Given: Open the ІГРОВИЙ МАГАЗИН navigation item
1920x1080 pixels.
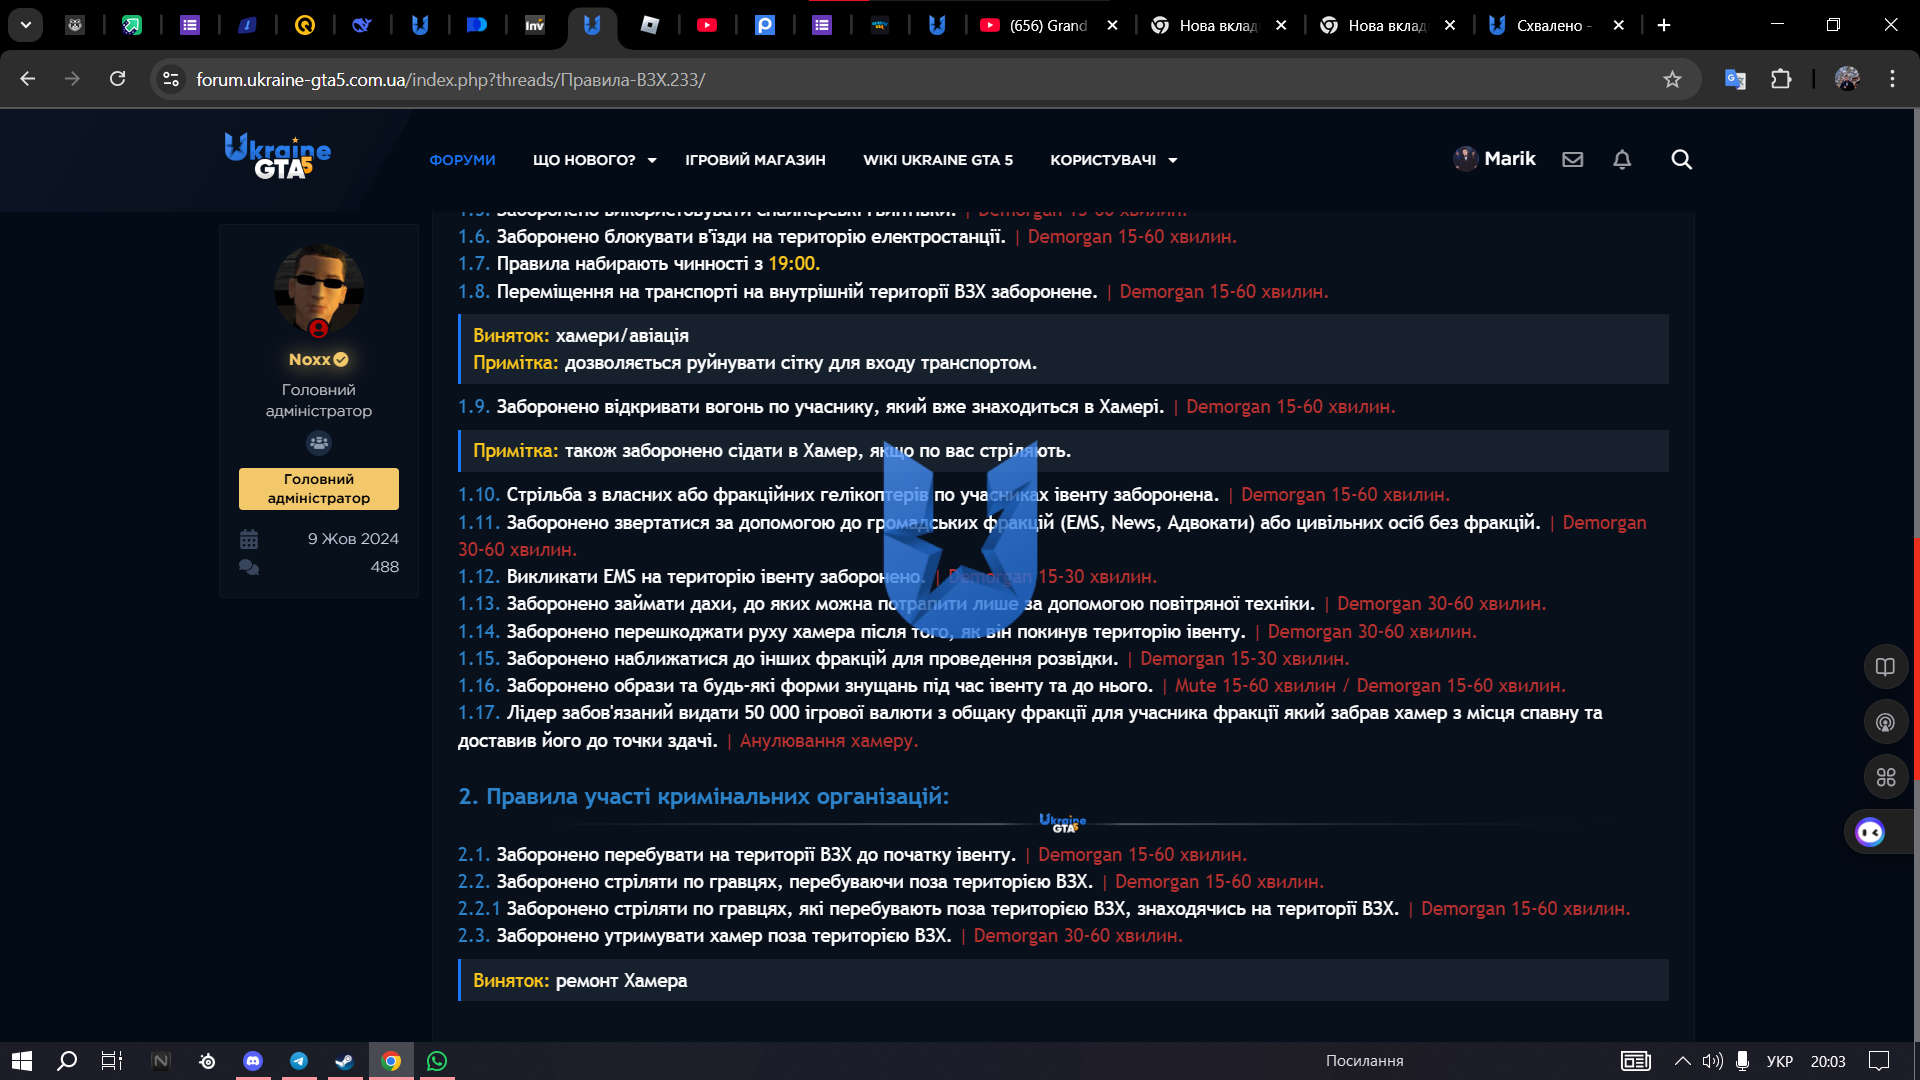Looking at the screenshot, I should click(x=755, y=160).
